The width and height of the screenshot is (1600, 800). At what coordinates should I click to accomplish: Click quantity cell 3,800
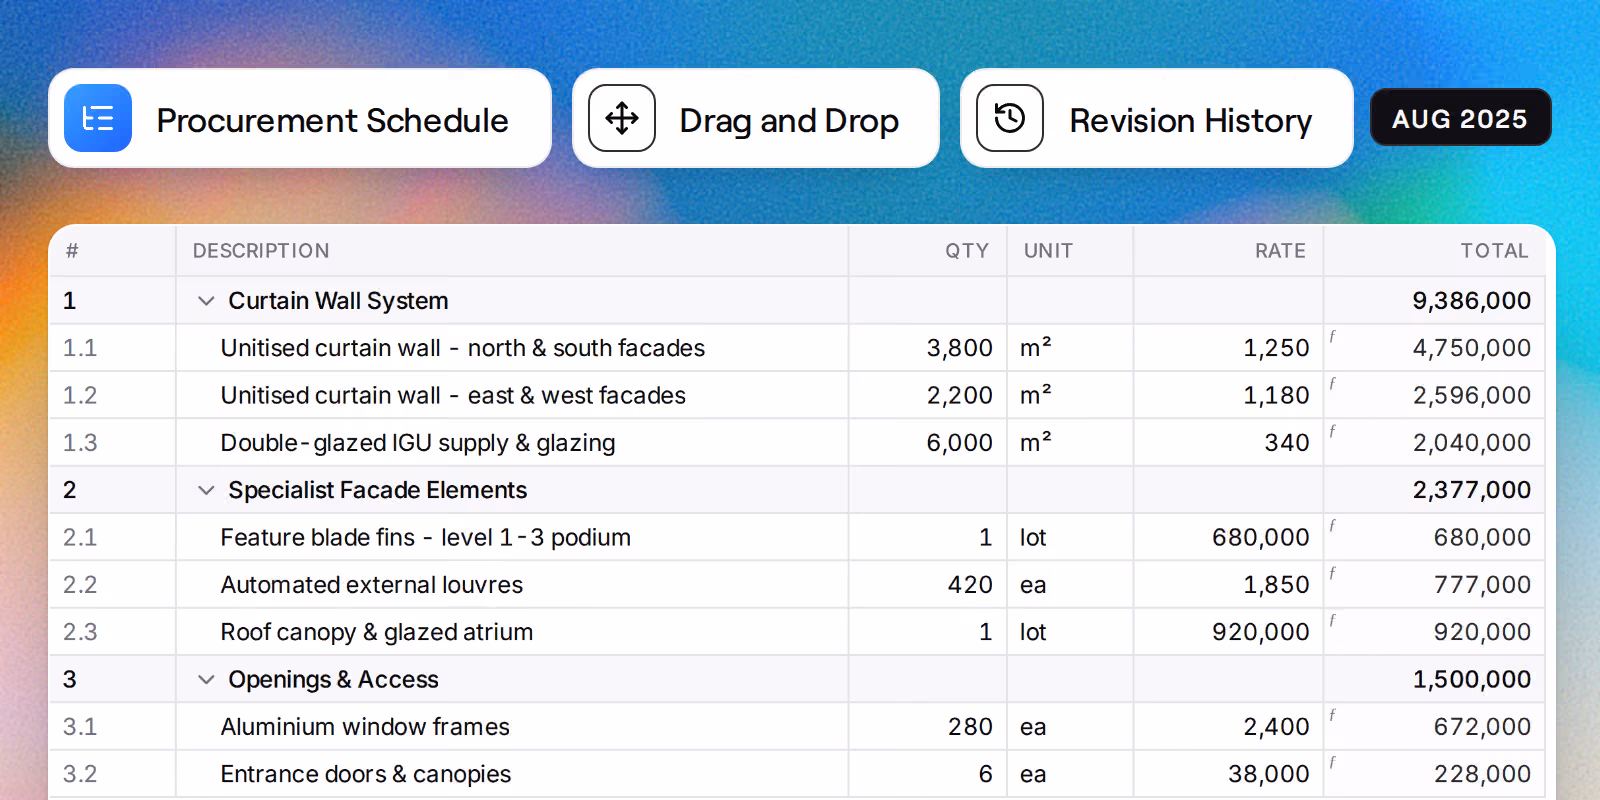click(x=927, y=348)
